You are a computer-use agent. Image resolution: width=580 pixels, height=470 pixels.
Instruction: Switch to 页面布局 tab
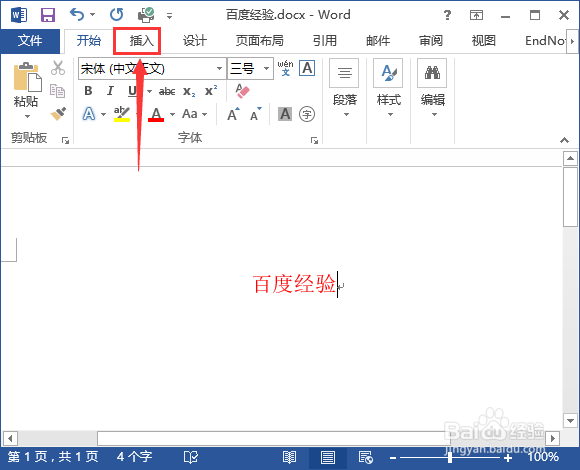click(260, 40)
